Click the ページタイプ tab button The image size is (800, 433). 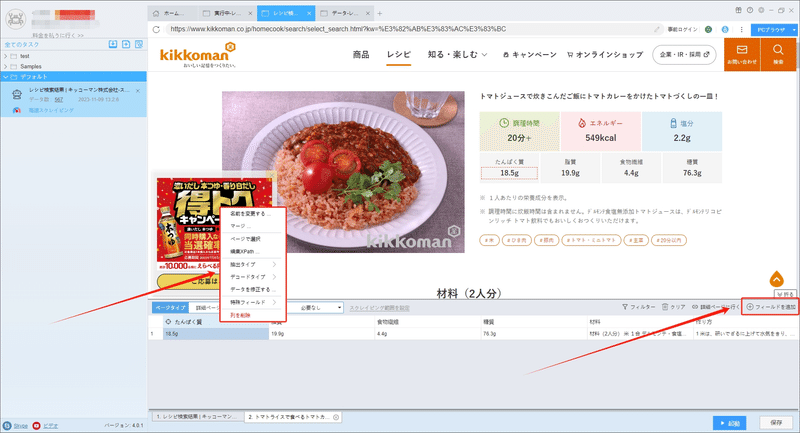[170, 308]
